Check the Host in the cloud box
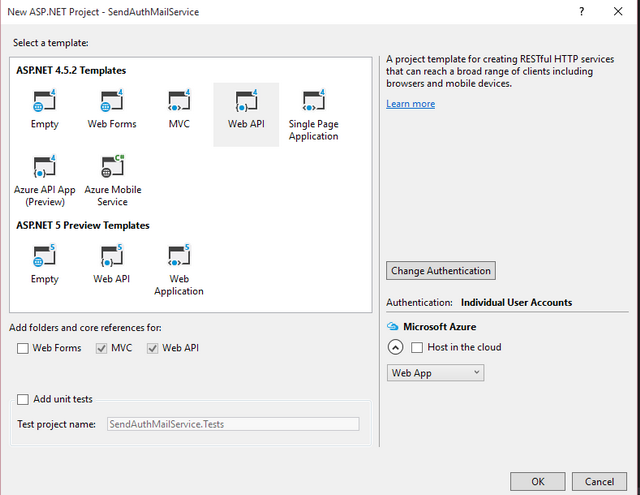 click(x=417, y=347)
